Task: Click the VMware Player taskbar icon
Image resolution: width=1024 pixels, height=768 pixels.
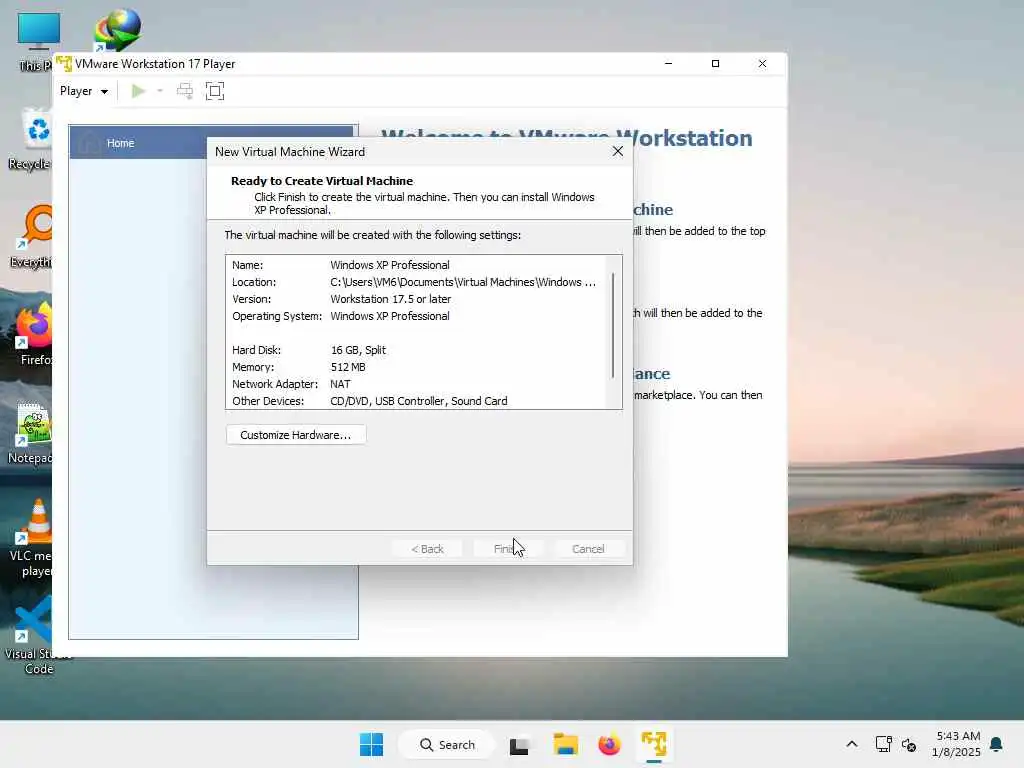Action: click(x=654, y=744)
